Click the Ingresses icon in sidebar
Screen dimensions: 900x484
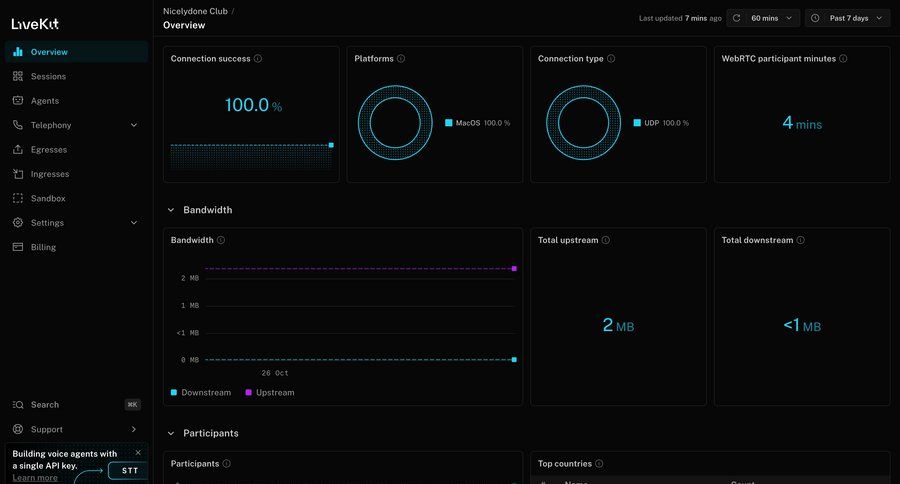tap(18, 174)
